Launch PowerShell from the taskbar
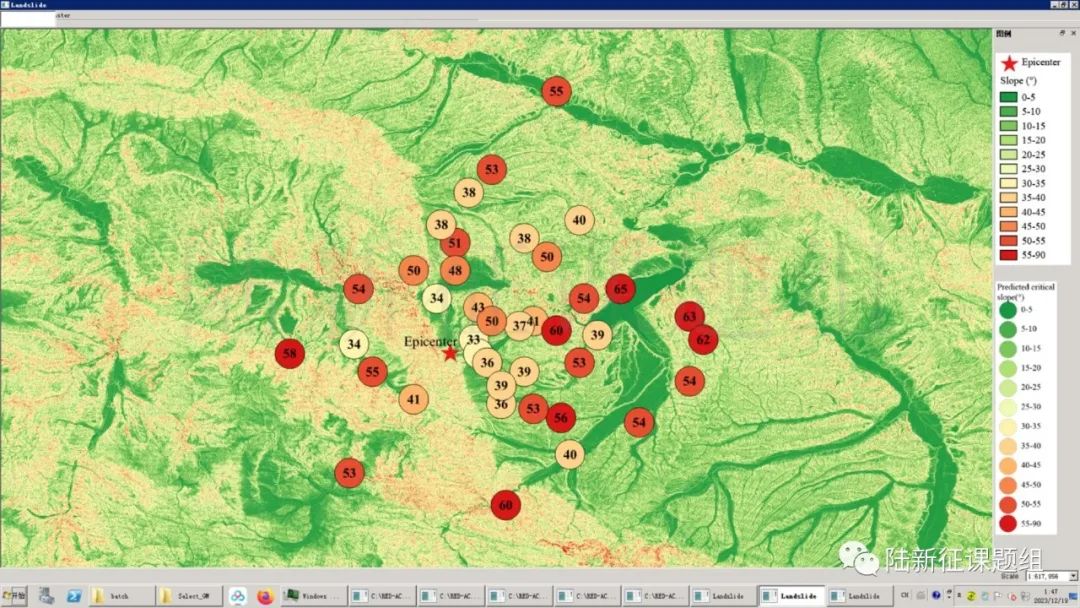Image resolution: width=1080 pixels, height=608 pixels. pyautogui.click(x=74, y=596)
